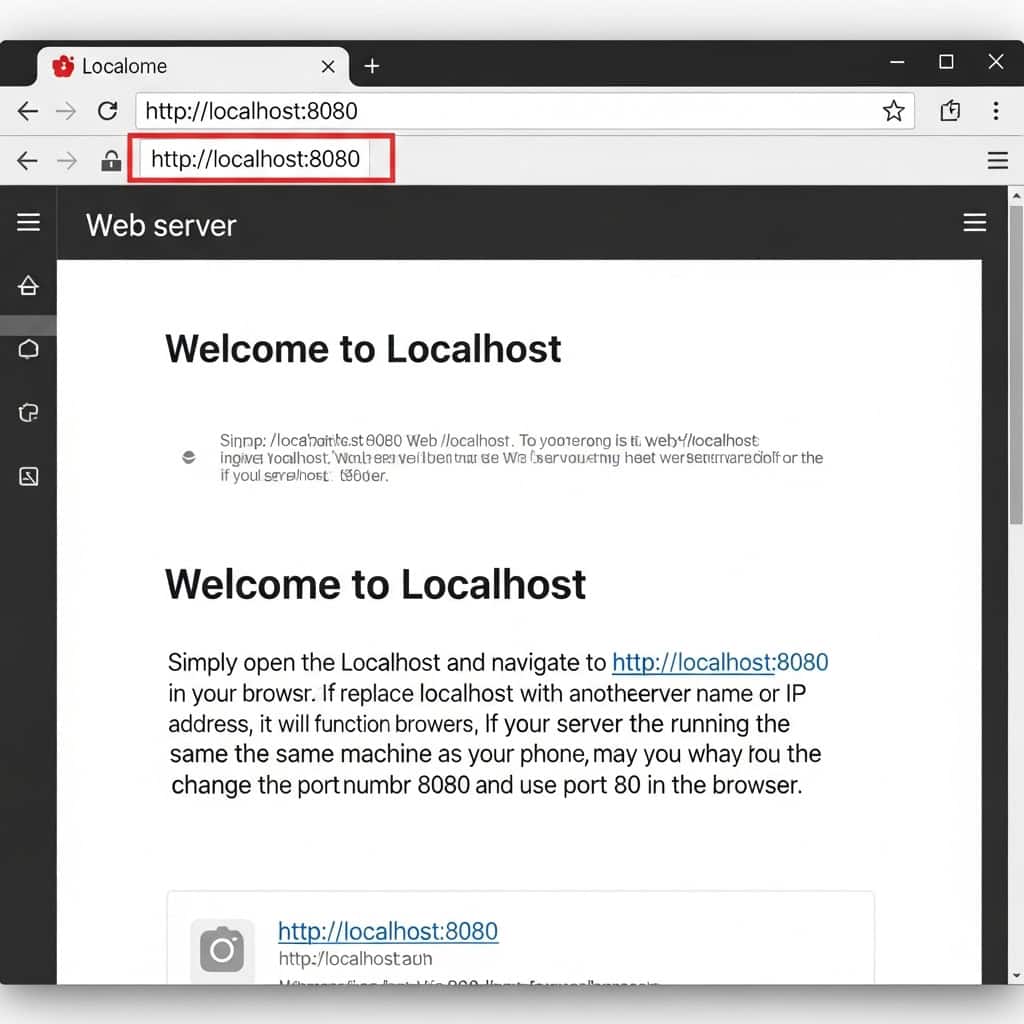Open the sidebar icon directly below the hexagon
Viewport: 1024px width, 1024px height.
point(28,412)
